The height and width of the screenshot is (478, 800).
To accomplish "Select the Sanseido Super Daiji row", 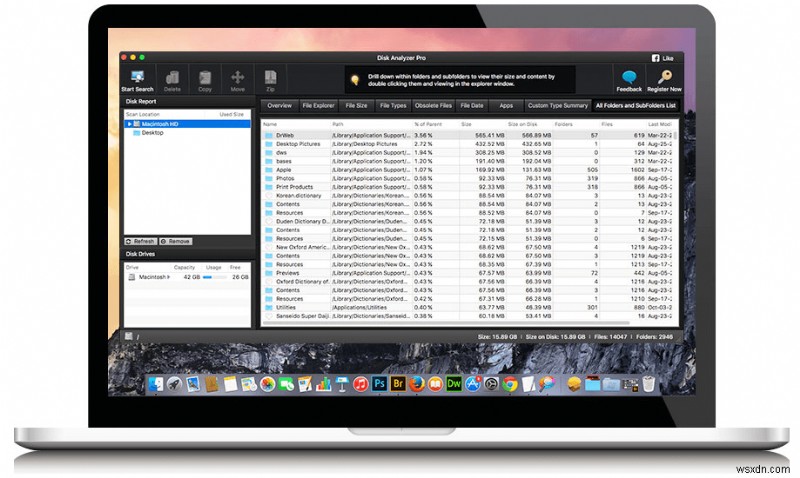I will pyautogui.click(x=467, y=316).
